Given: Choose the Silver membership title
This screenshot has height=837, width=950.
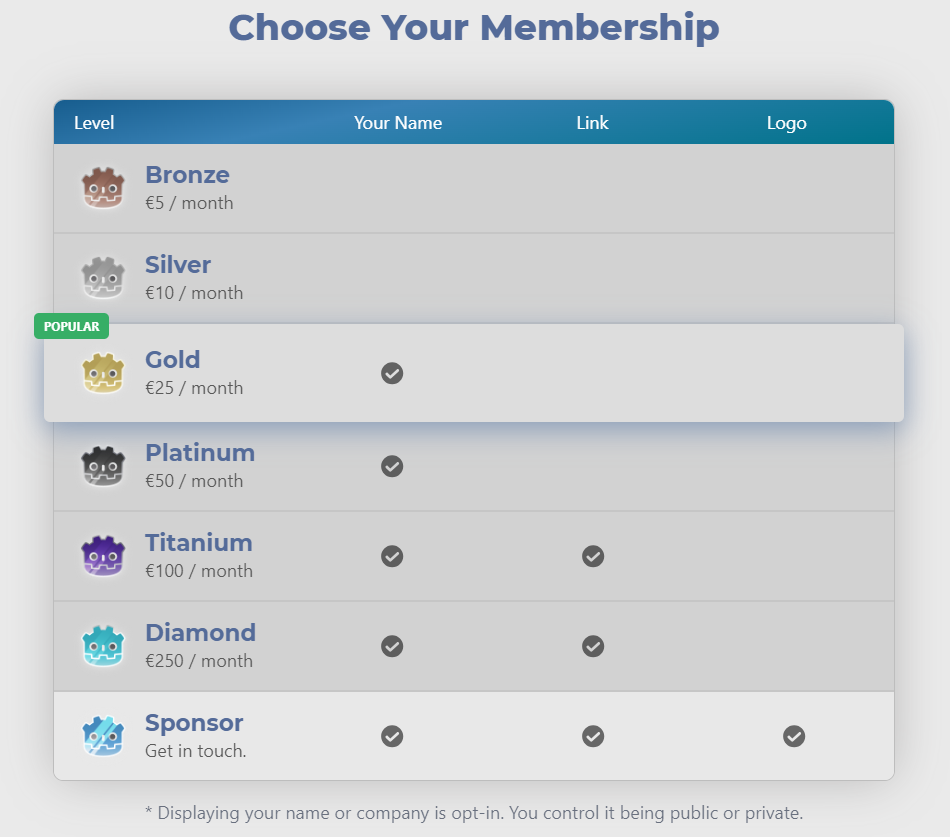Looking at the screenshot, I should click(178, 264).
